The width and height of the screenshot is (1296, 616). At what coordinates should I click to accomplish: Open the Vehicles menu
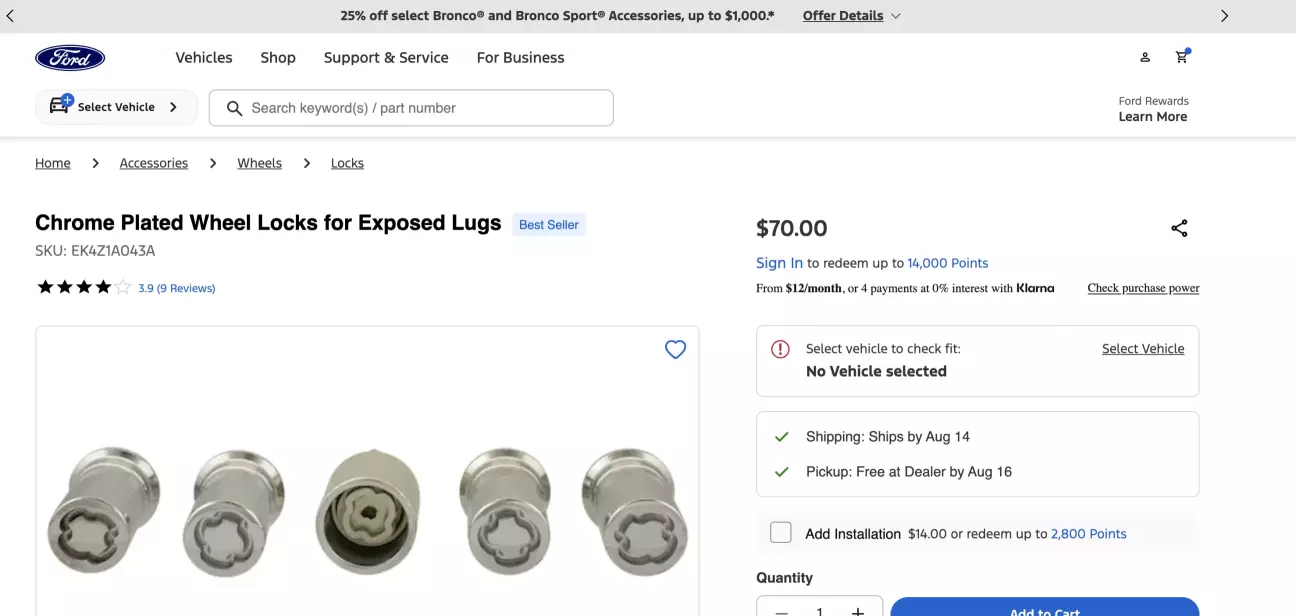tap(204, 58)
